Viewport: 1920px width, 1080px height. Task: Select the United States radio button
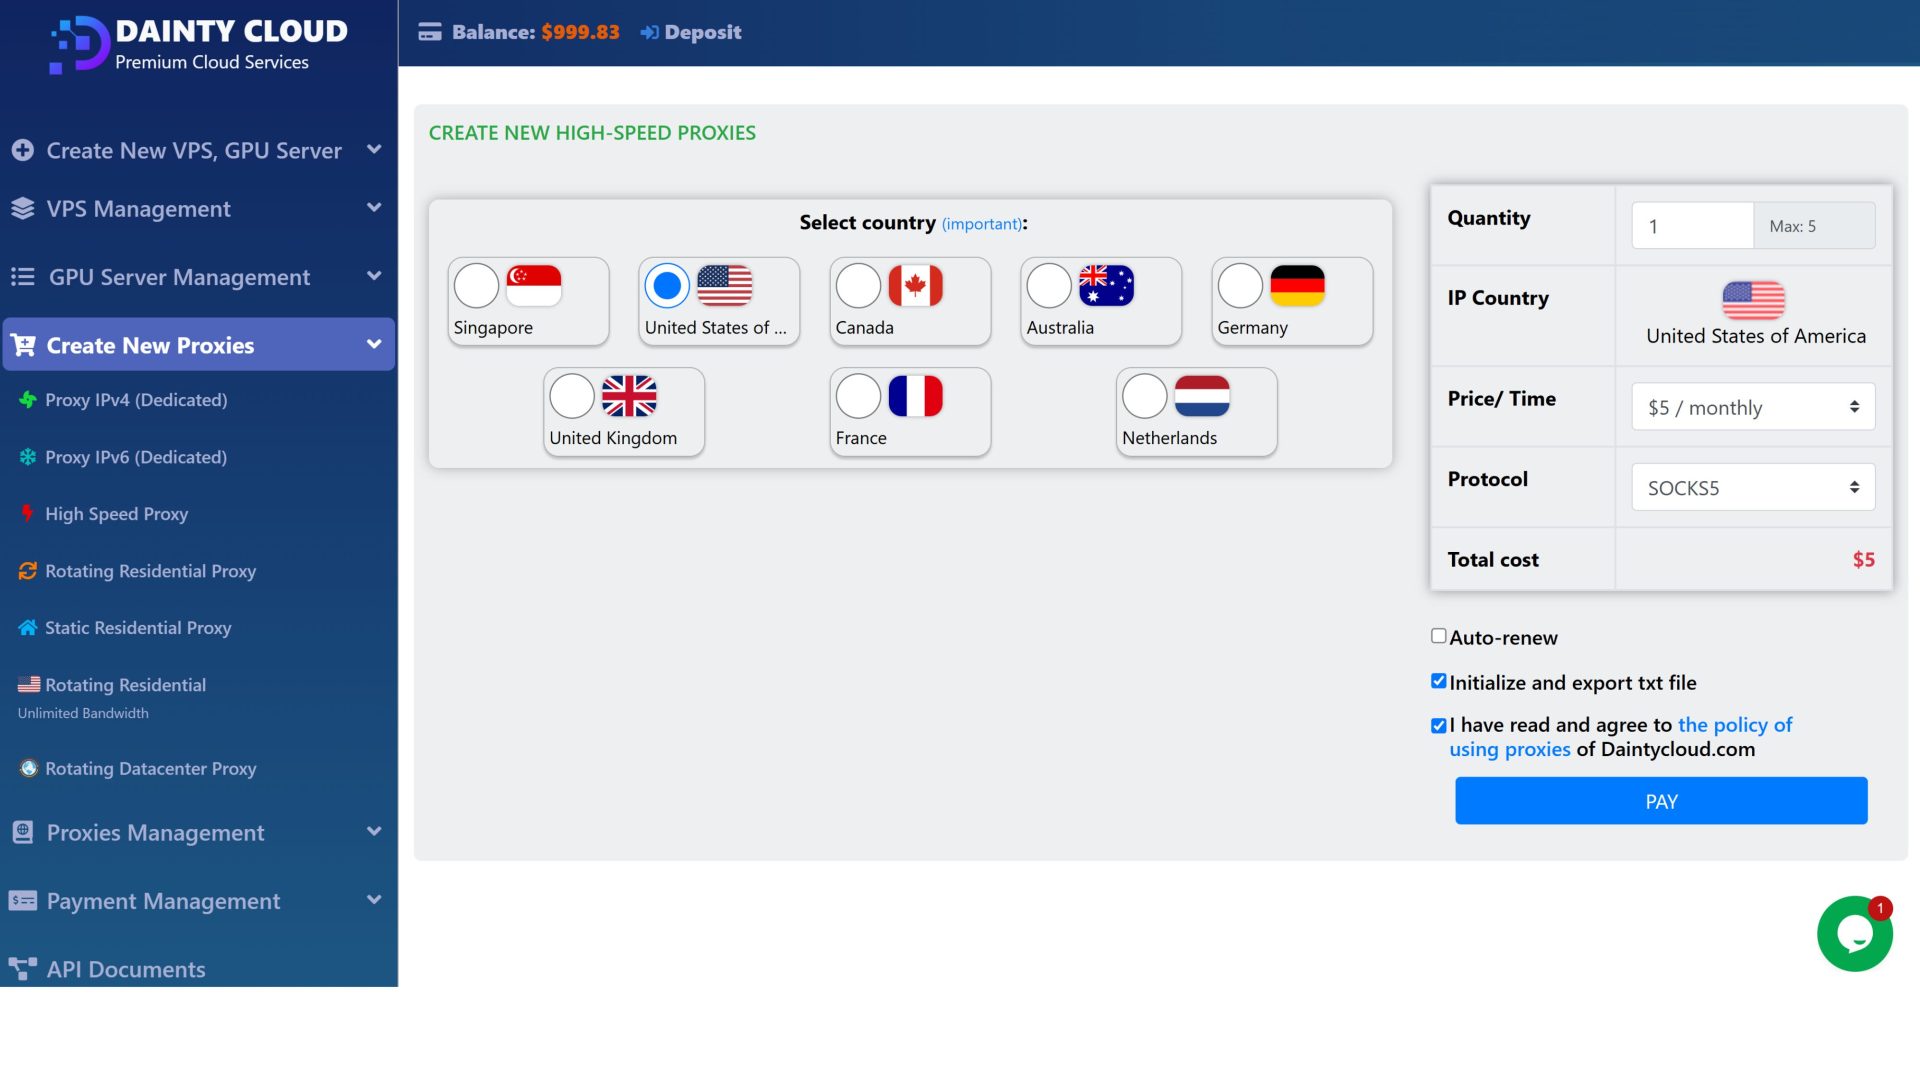[x=668, y=286]
